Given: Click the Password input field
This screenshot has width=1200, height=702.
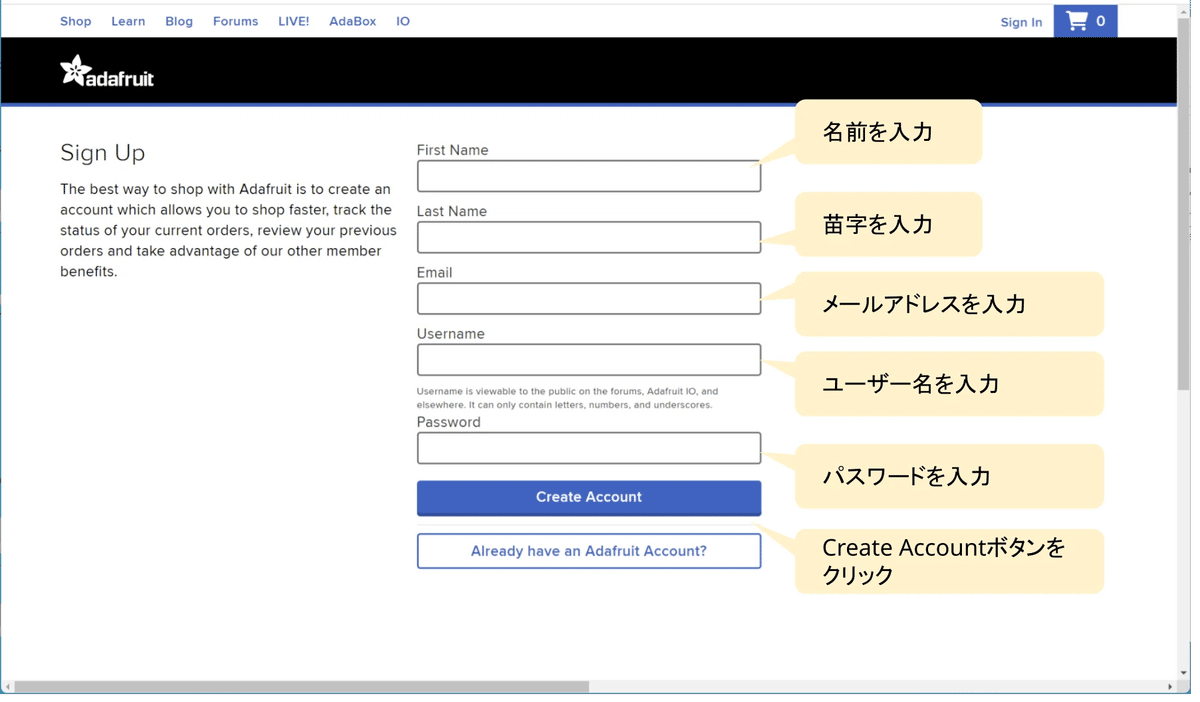Looking at the screenshot, I should pyautogui.click(x=588, y=447).
